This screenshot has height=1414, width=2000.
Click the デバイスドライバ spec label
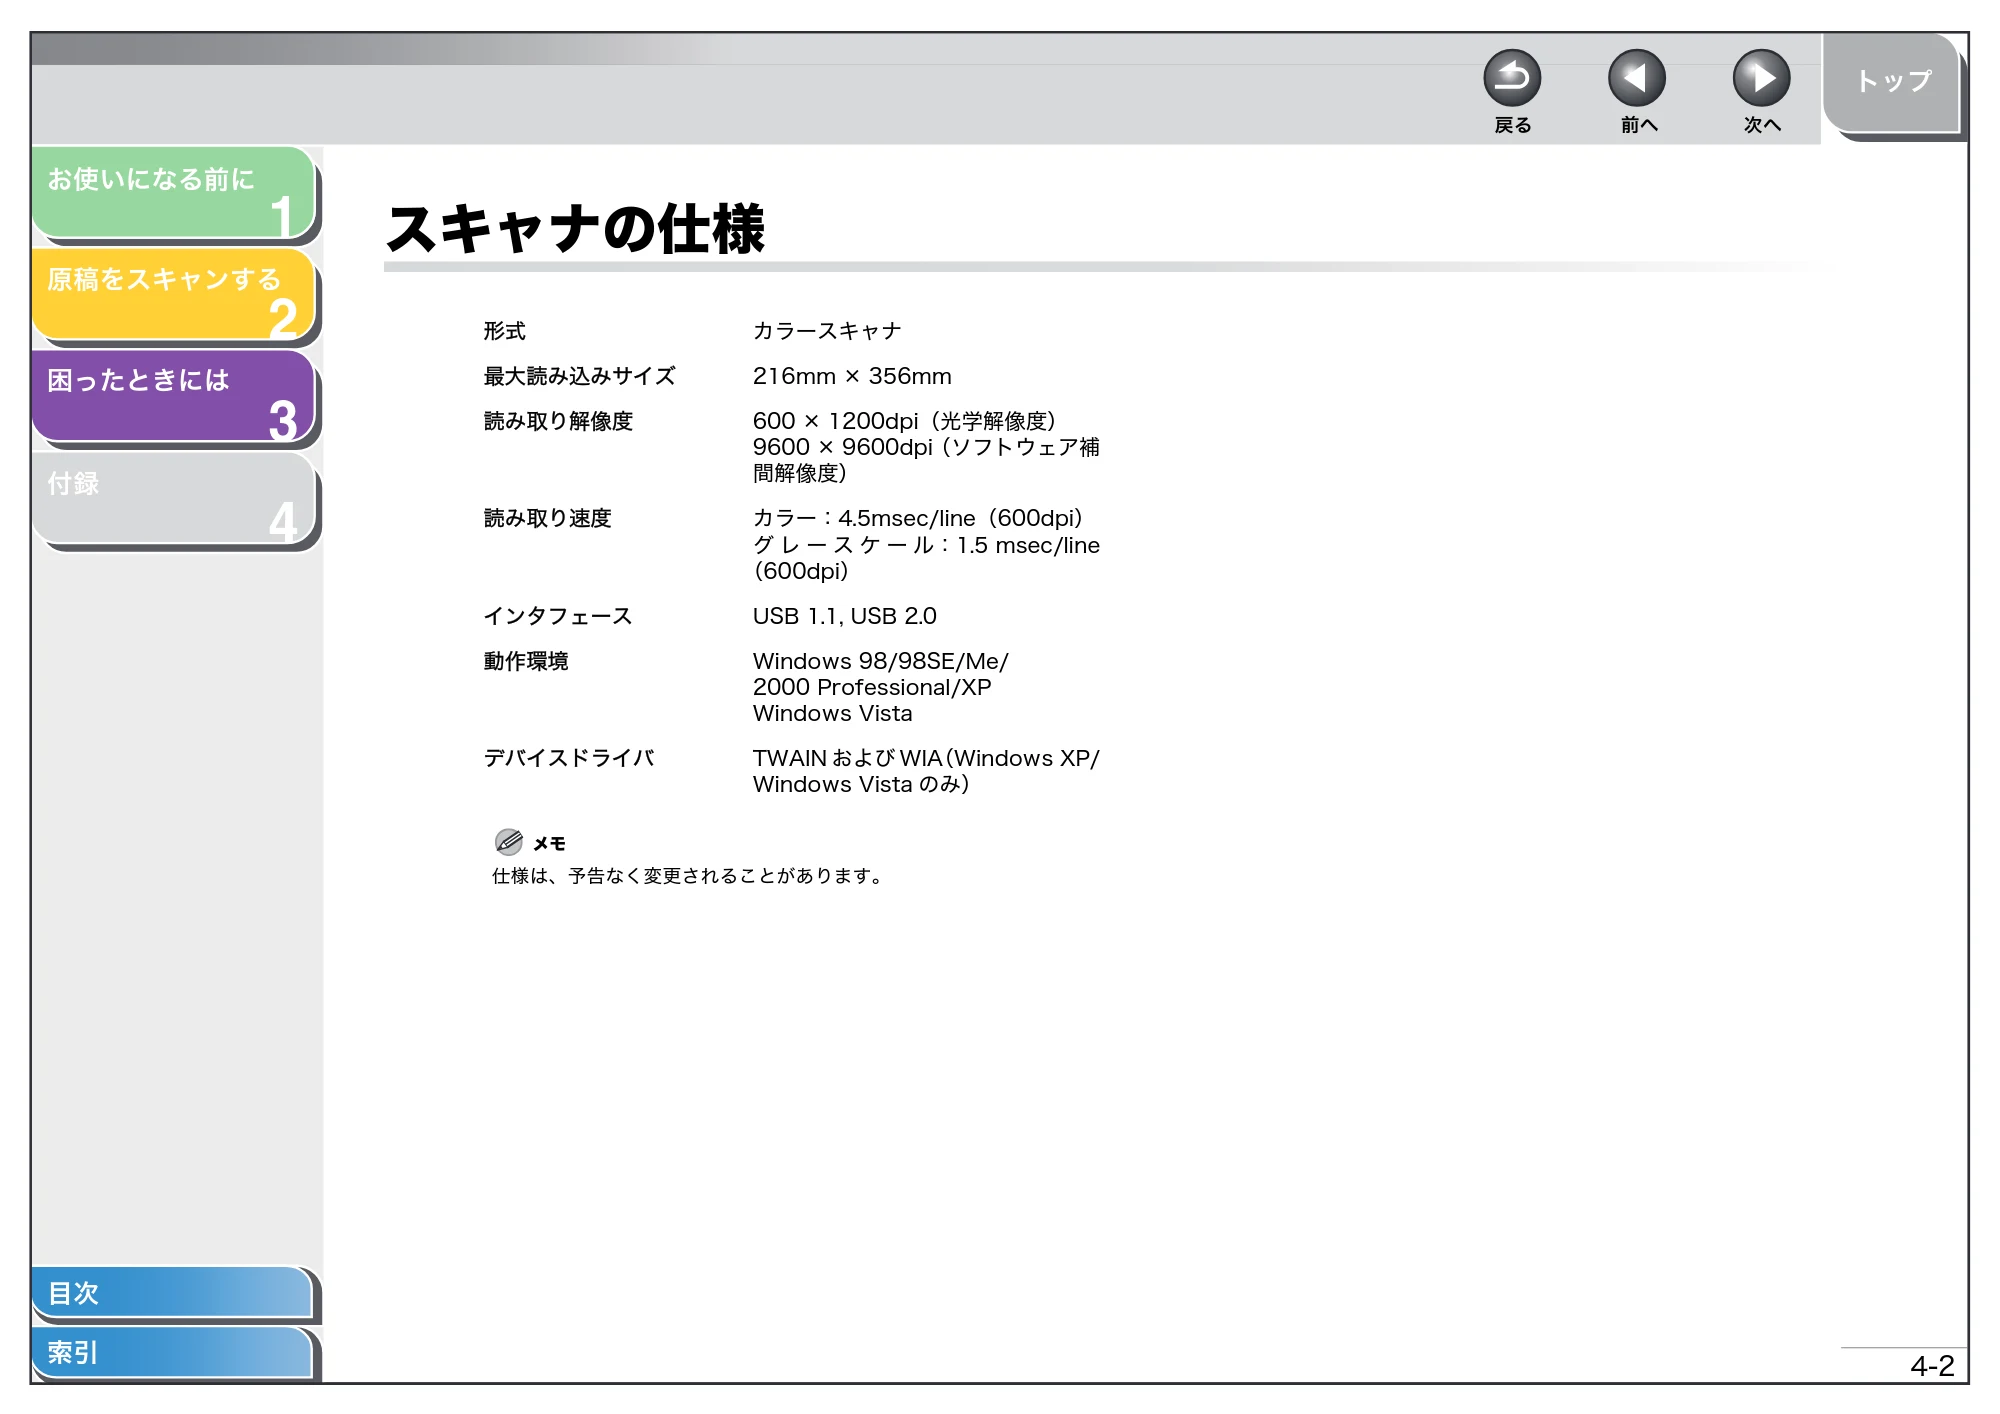point(568,758)
